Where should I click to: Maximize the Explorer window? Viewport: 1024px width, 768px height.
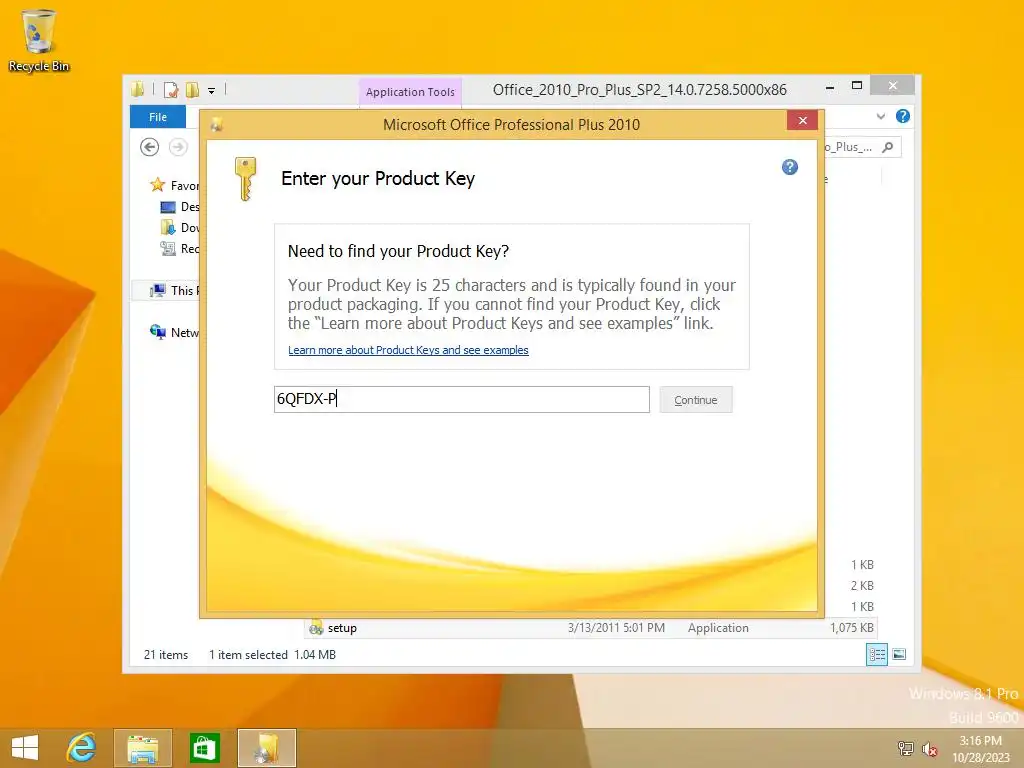coord(857,86)
